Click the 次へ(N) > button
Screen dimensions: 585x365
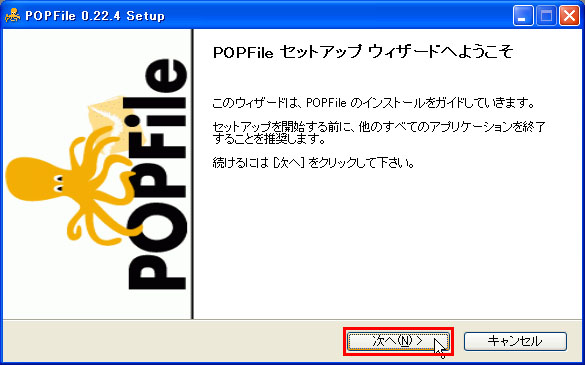398,341
